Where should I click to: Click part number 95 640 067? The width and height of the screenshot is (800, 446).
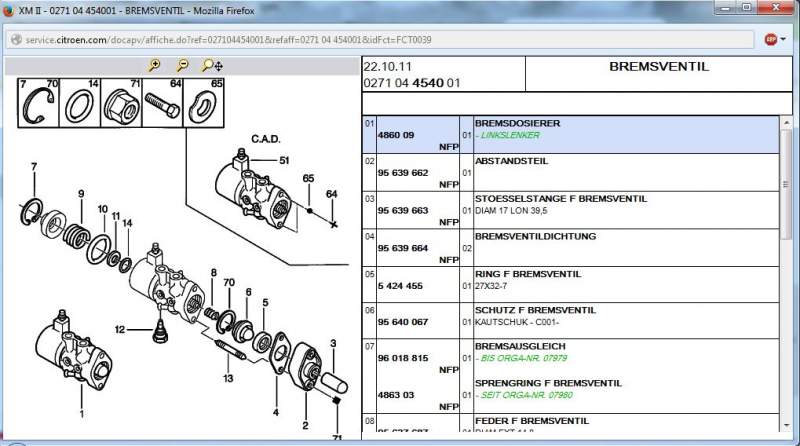tap(403, 322)
